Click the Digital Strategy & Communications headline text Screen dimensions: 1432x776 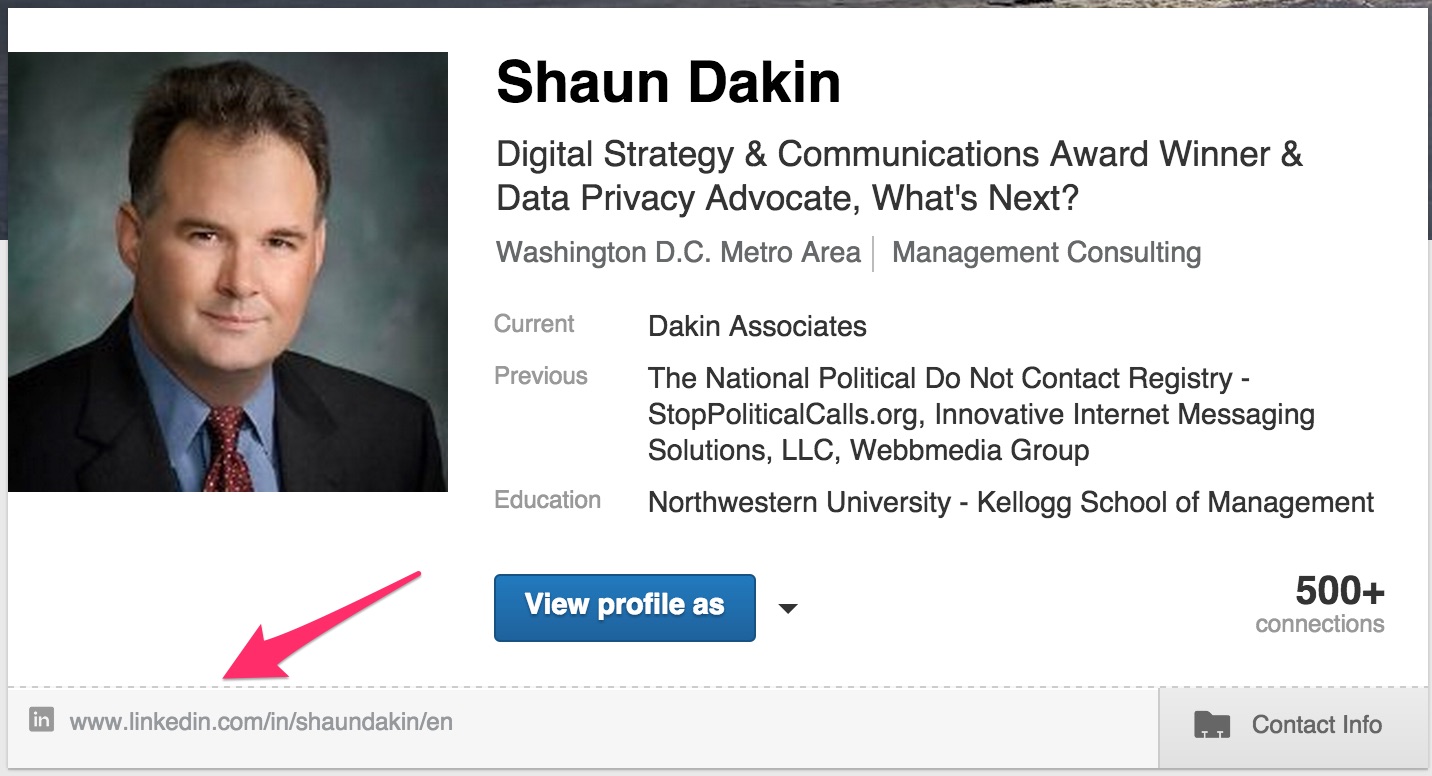(x=899, y=176)
